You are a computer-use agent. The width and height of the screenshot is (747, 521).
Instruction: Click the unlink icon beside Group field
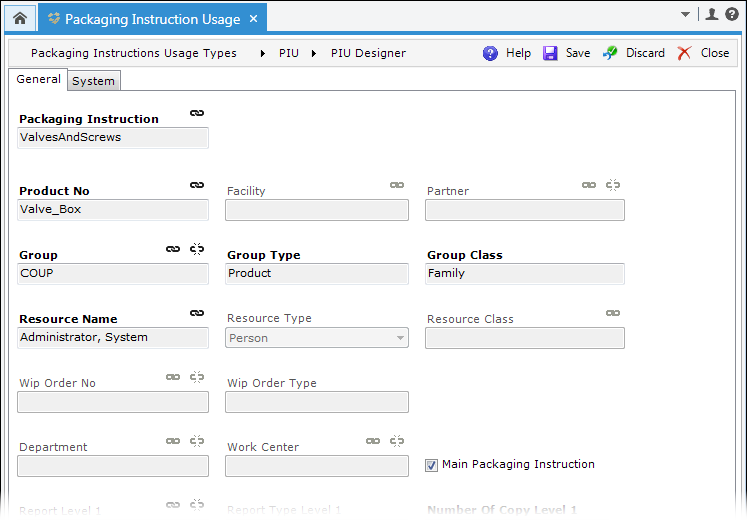(x=197, y=249)
